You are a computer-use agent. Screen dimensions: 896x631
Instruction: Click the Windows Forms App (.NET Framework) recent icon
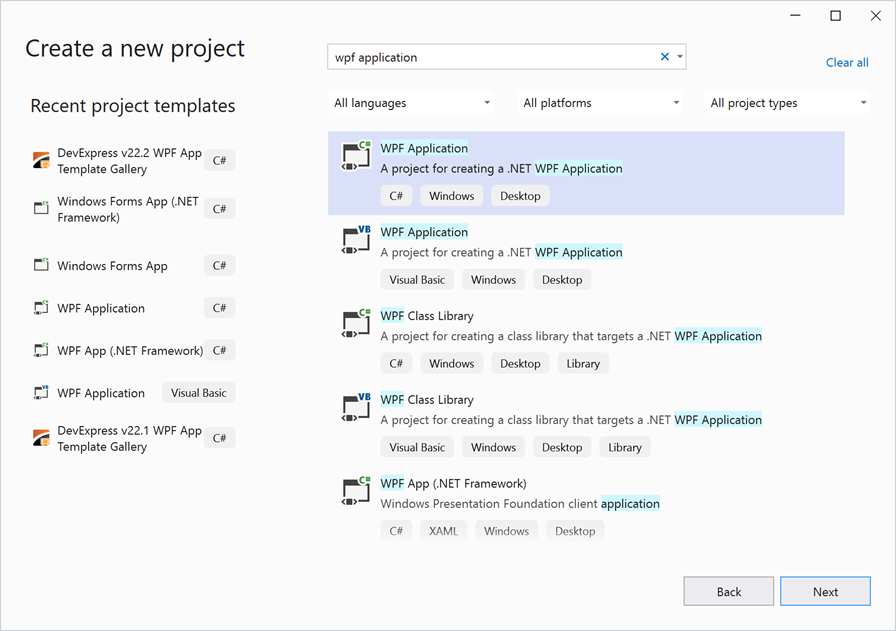[41, 208]
